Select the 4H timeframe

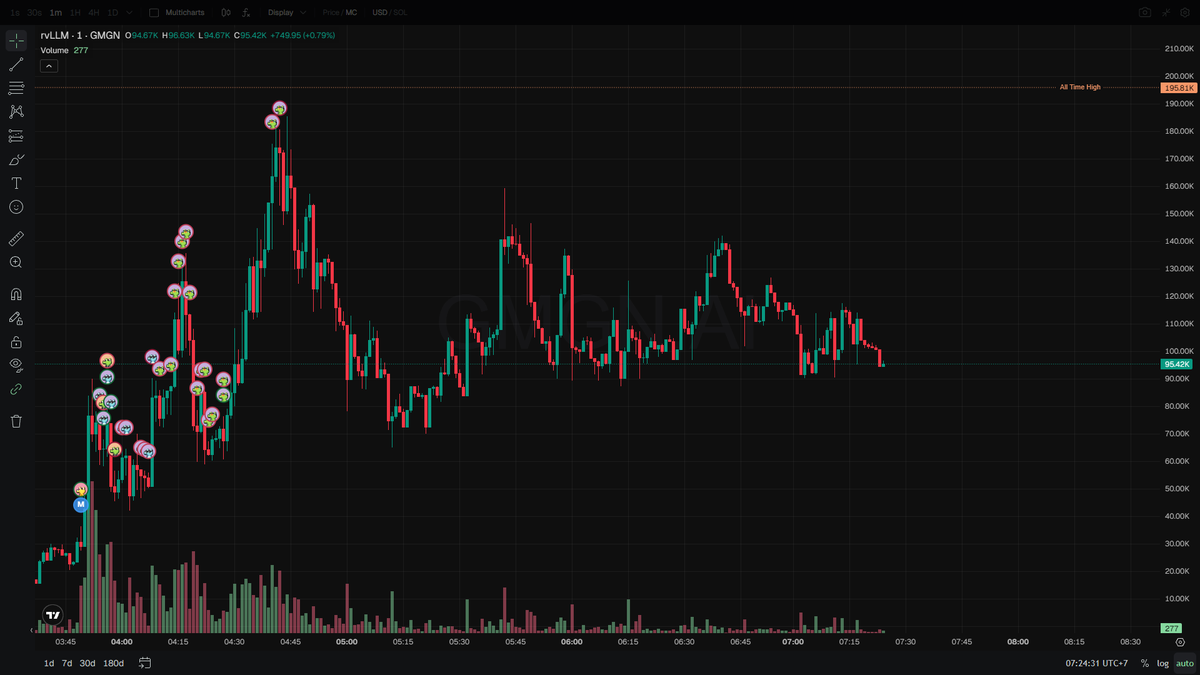pos(93,12)
